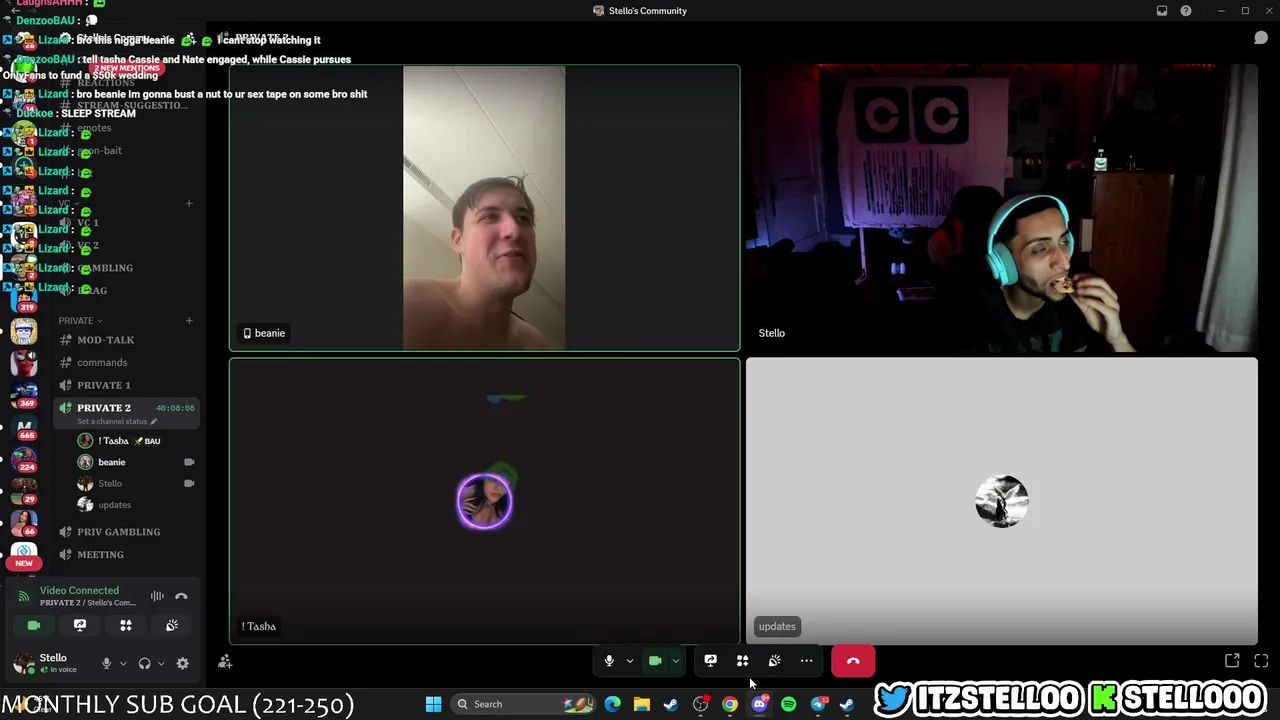Focus Stello's video tile
Image resolution: width=1280 pixels, height=720 pixels.
(1002, 208)
